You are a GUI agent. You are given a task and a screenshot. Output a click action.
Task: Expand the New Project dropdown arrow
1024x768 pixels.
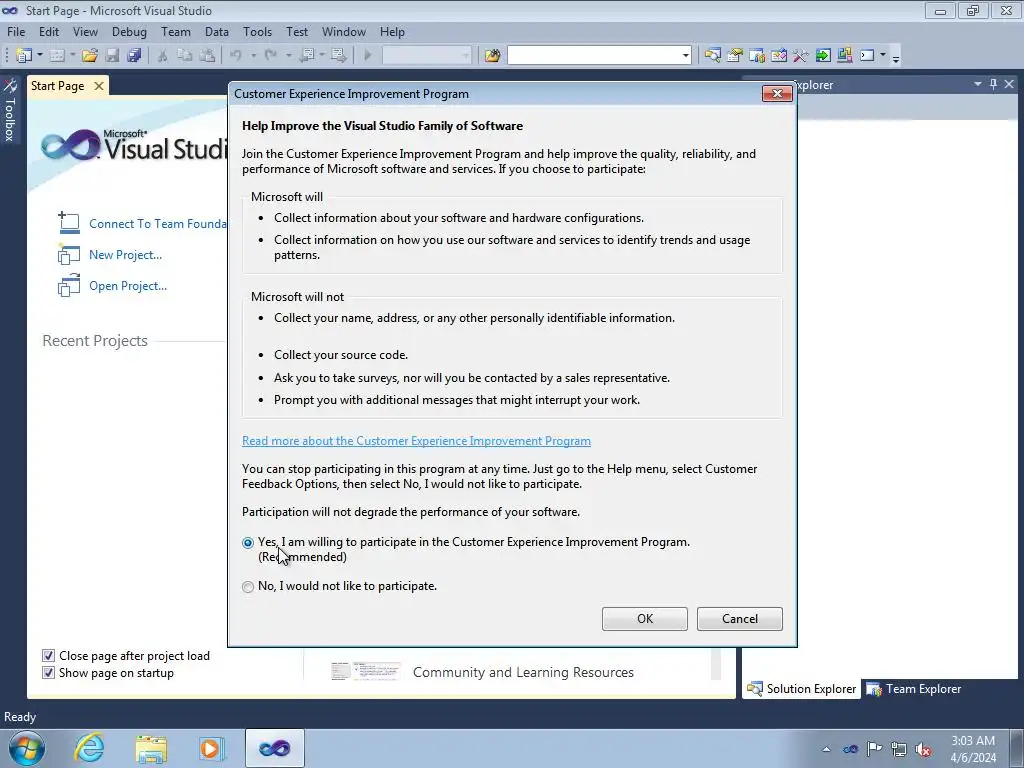click(x=40, y=56)
